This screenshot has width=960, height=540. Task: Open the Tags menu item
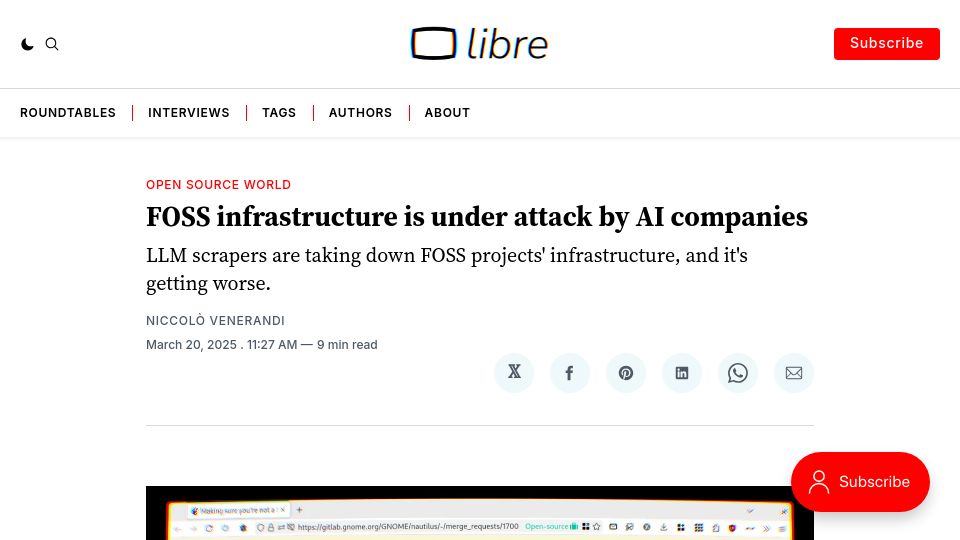click(279, 113)
